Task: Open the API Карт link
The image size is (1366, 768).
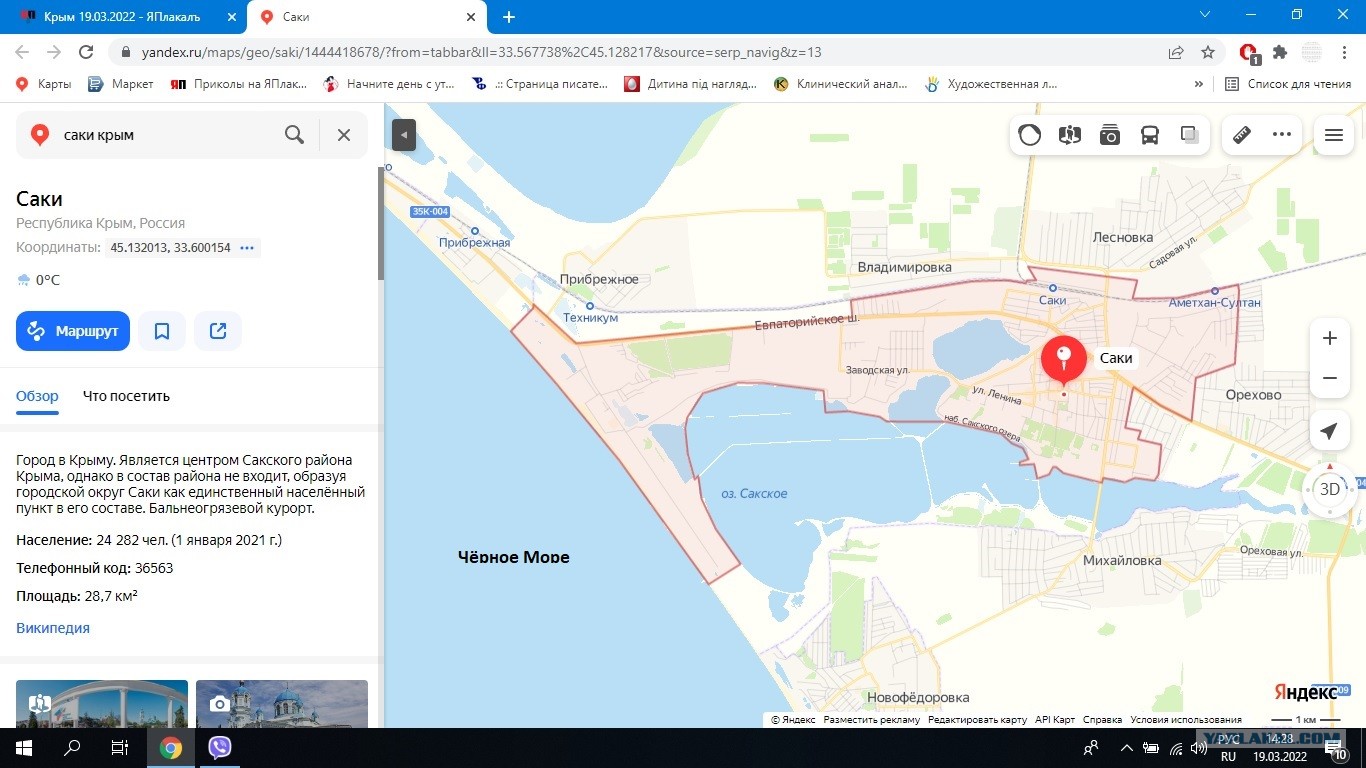Action: (x=1055, y=720)
